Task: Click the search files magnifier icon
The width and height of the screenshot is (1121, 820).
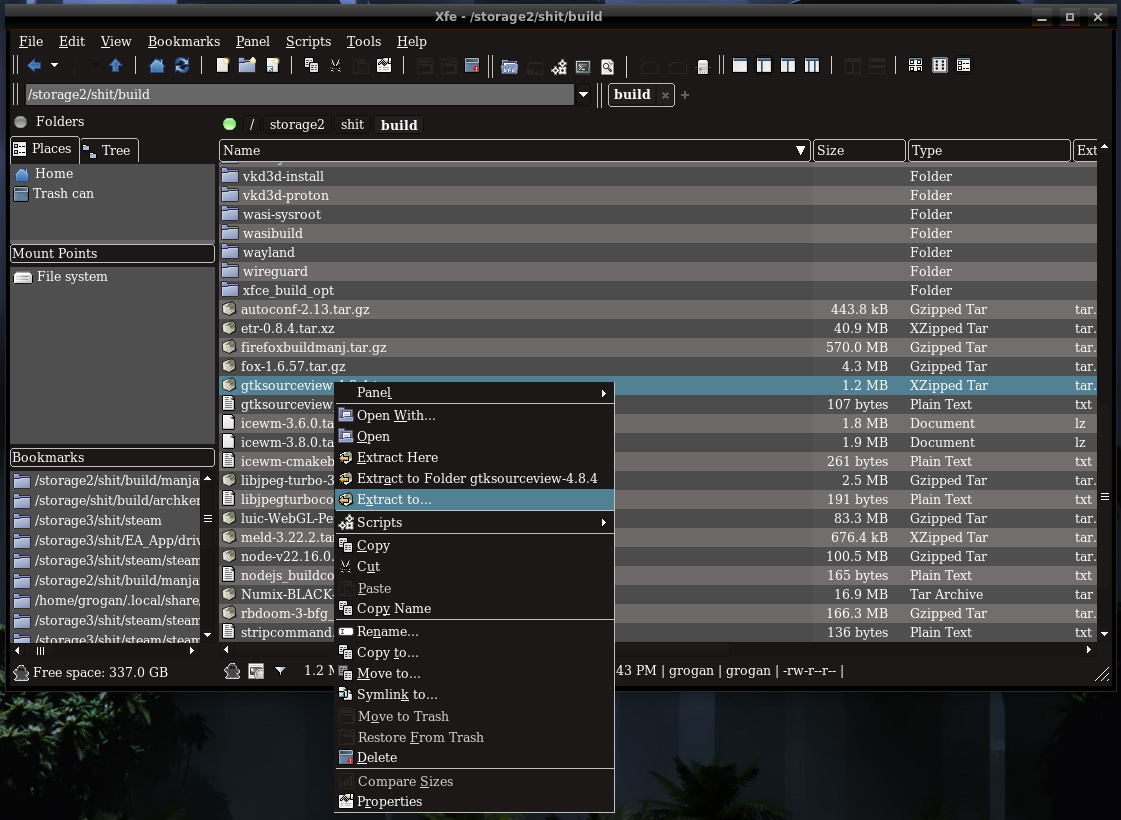Action: (608, 66)
